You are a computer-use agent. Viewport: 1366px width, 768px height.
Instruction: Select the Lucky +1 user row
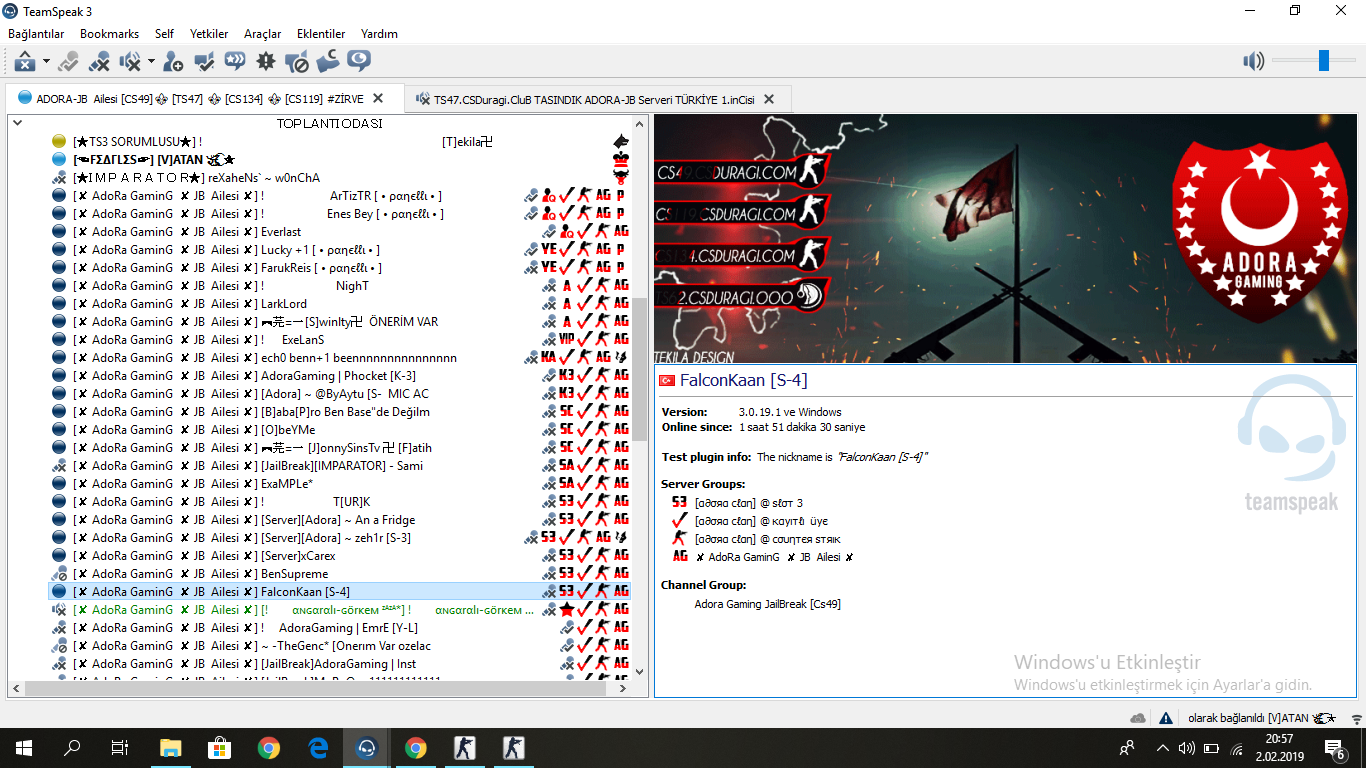pyautogui.click(x=339, y=250)
